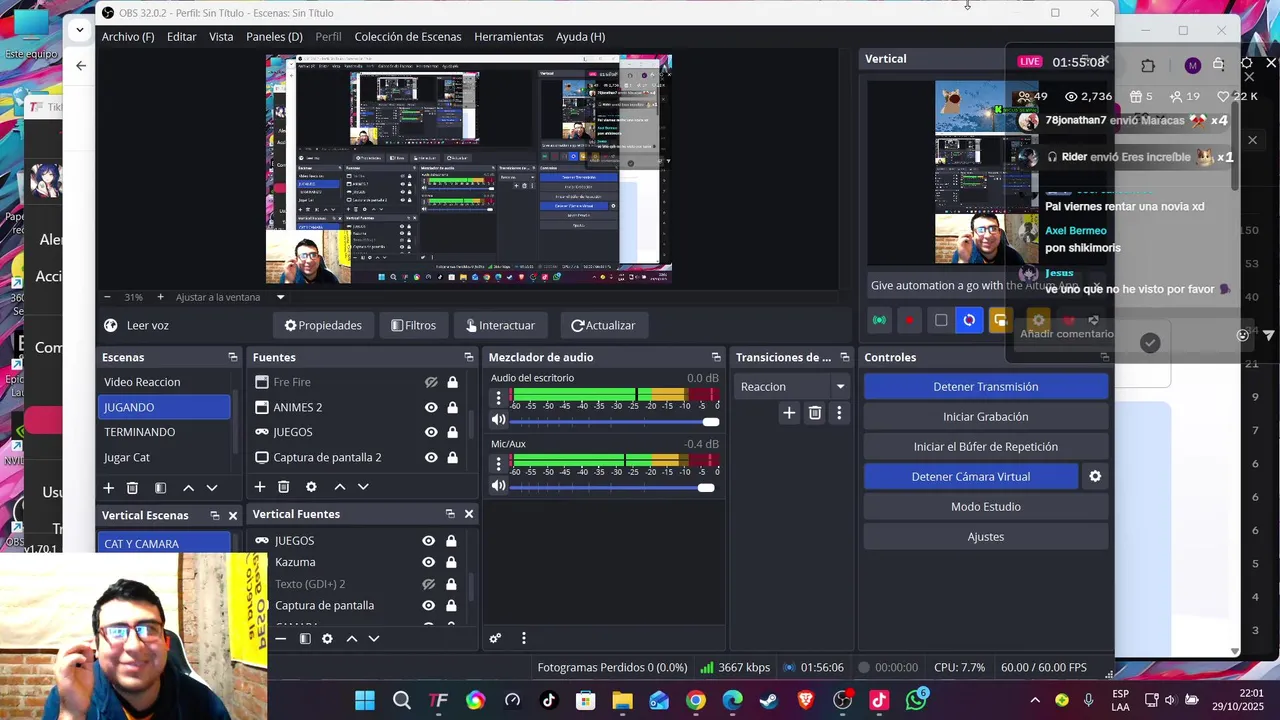Show Texto (GDI+) 2 source
1280x720 pixels.
click(428, 584)
